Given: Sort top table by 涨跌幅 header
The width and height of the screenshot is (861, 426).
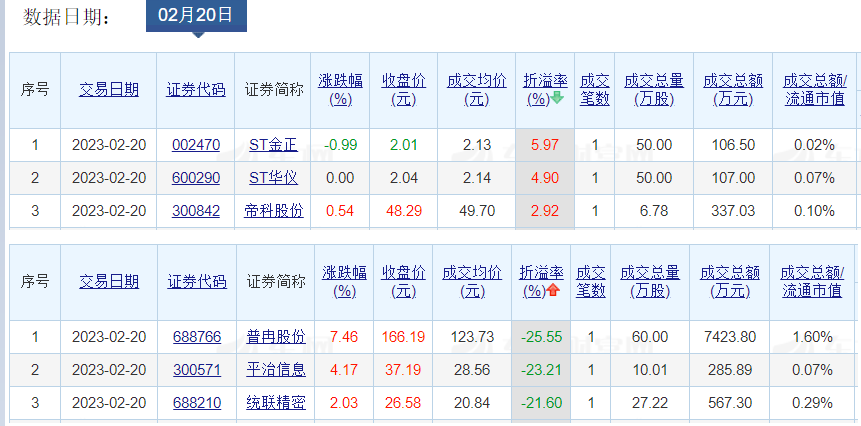Looking at the screenshot, I should (x=341, y=89).
